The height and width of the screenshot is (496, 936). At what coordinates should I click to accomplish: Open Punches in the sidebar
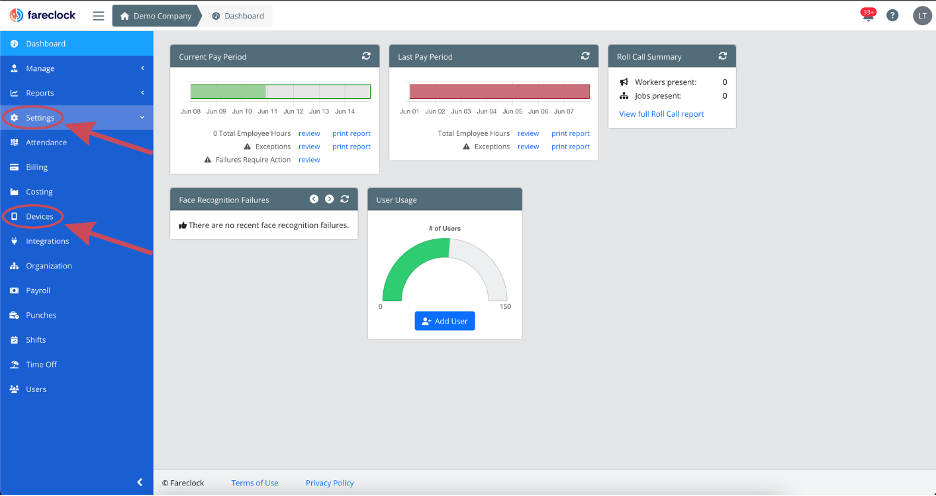point(76,315)
